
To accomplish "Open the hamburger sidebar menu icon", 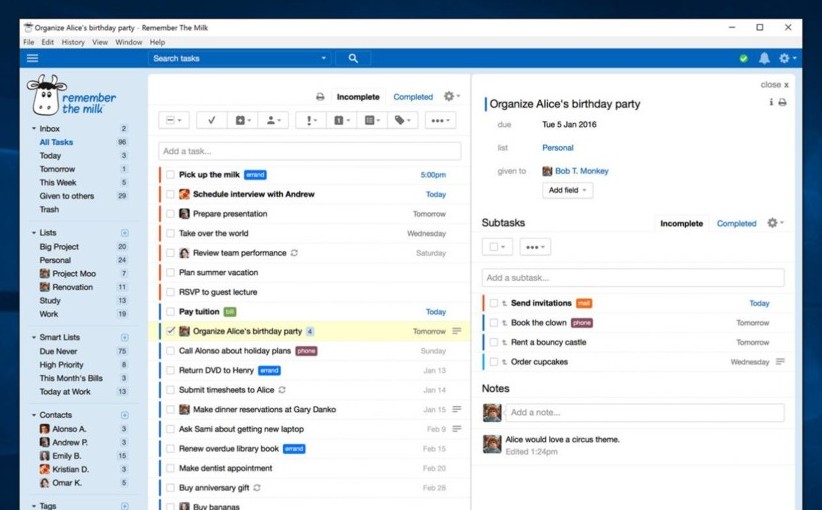I will tap(33, 58).
